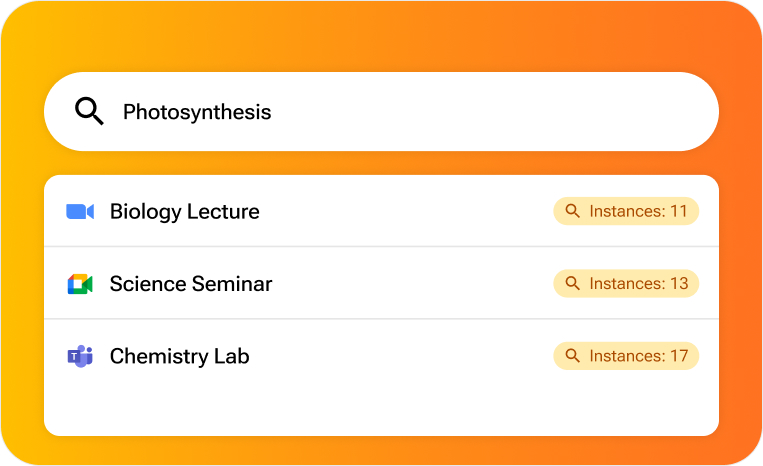The image size is (763, 466).
Task: Click the Instances: 17 badge
Action: point(626,356)
